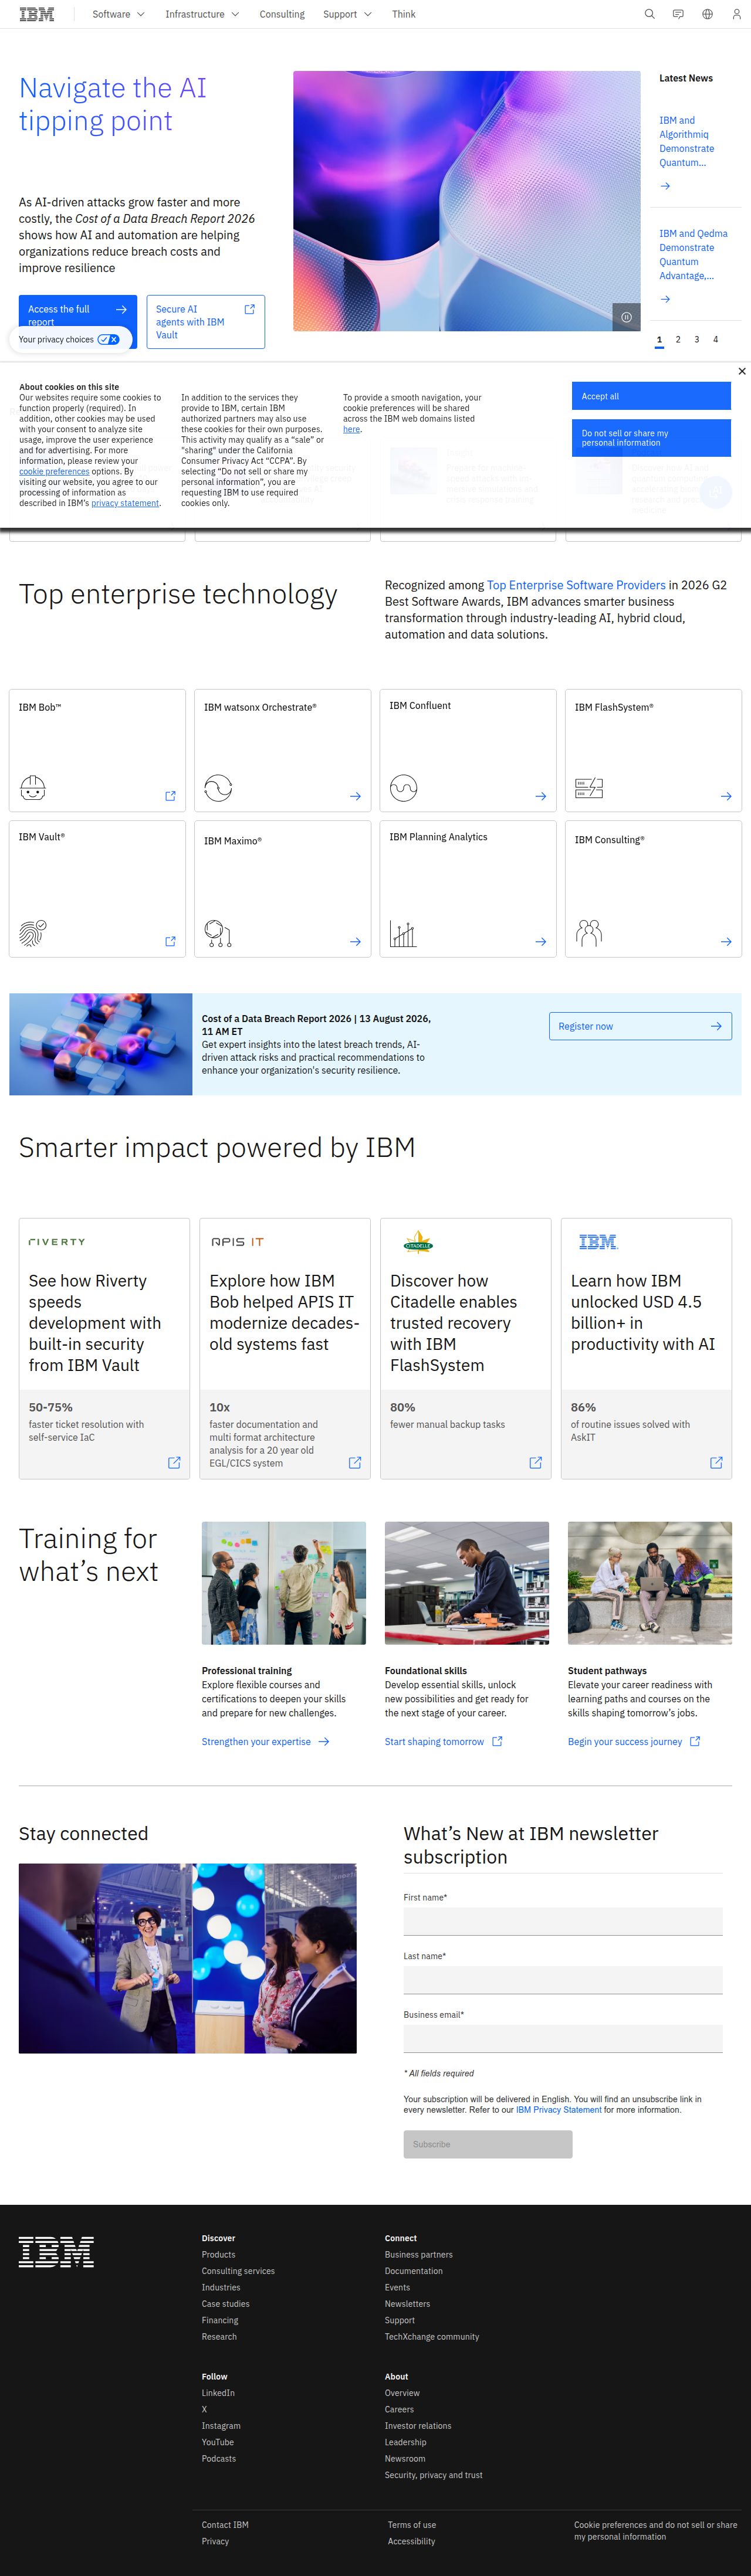Pause the hero animation
Screen dimensions: 751x2576
pos(626,317)
